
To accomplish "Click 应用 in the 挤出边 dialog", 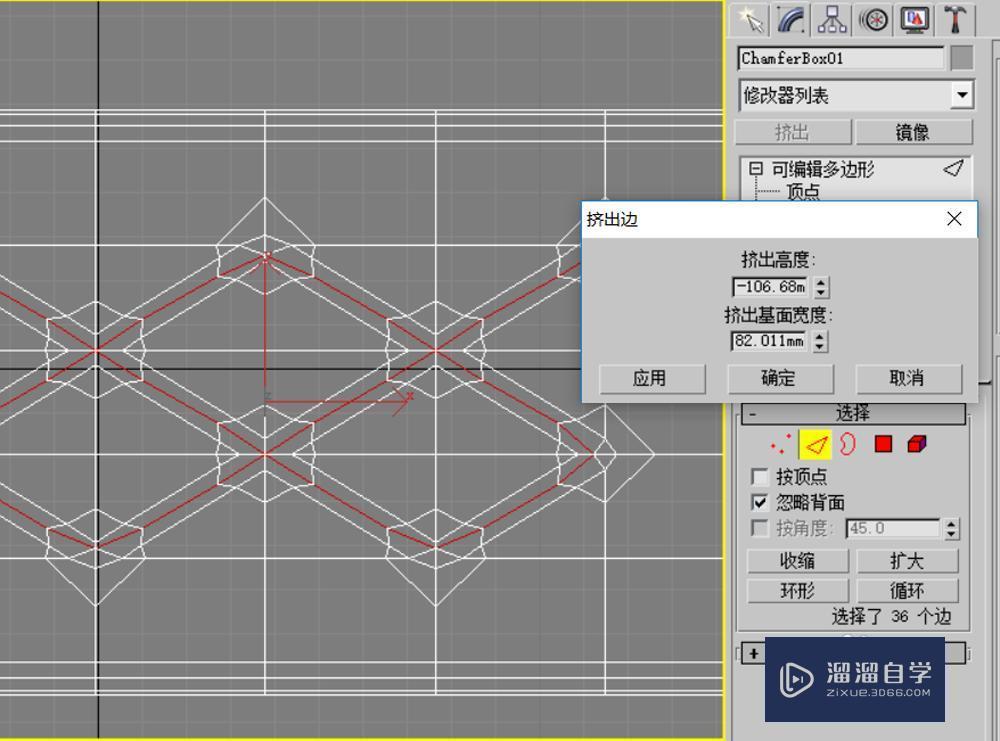I will click(x=652, y=379).
